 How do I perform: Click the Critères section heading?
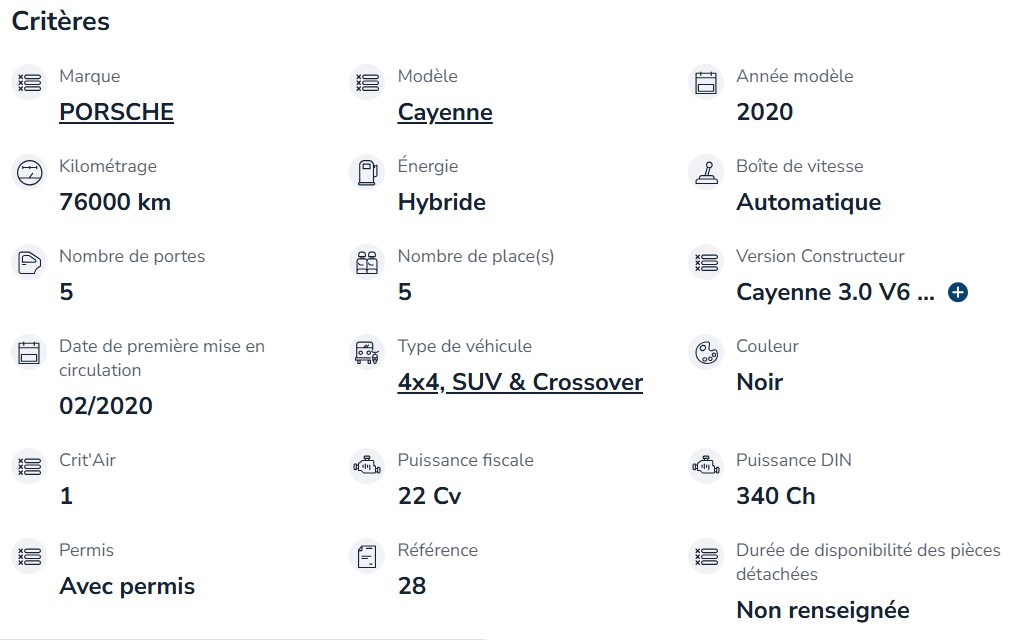61,21
